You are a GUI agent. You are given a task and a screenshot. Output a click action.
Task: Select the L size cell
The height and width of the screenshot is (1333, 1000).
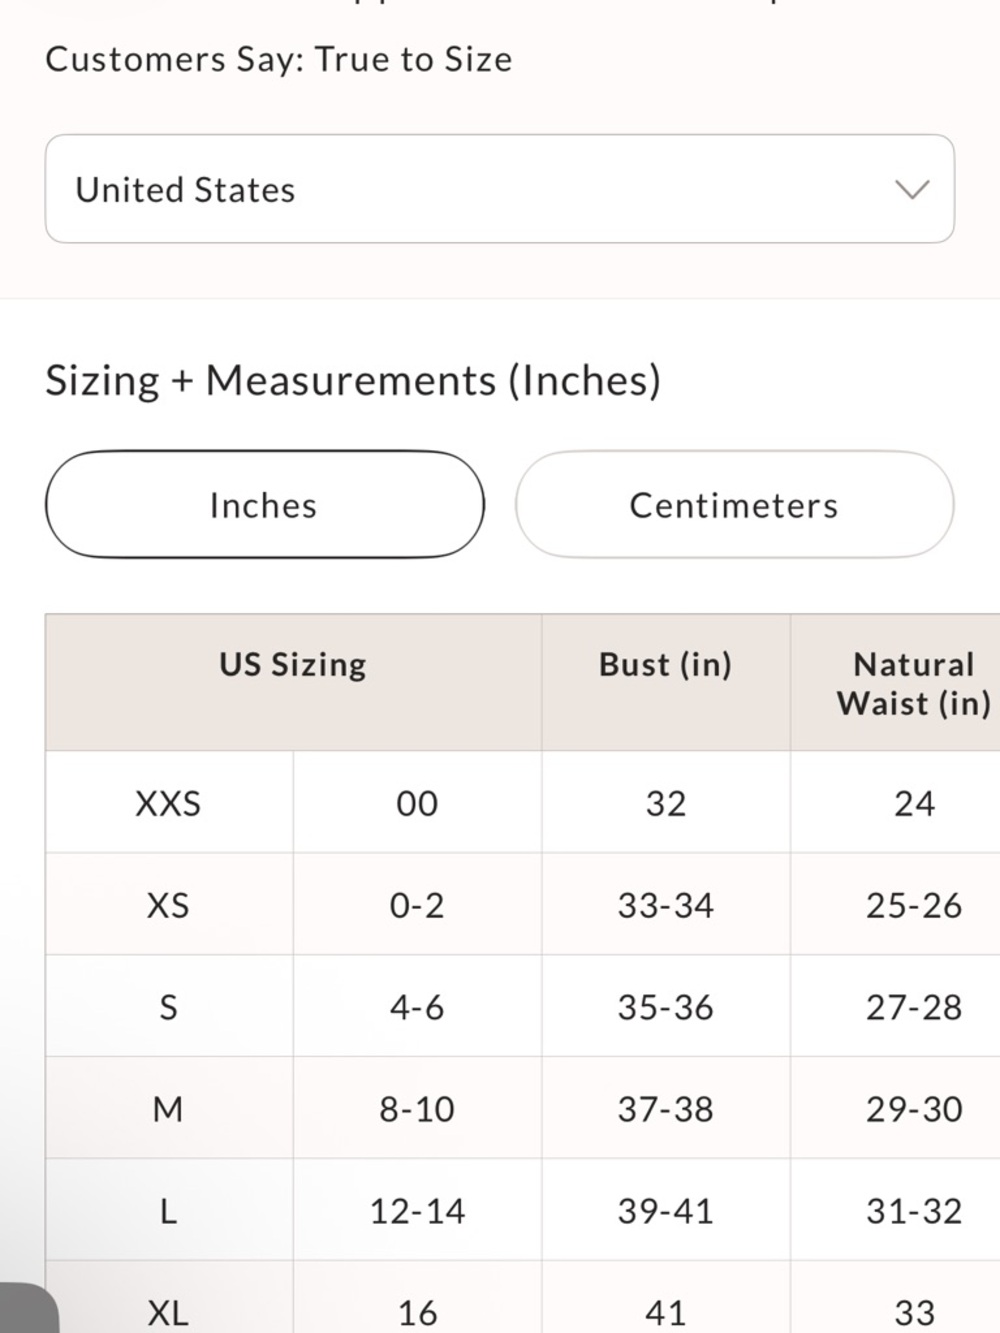[168, 1211]
